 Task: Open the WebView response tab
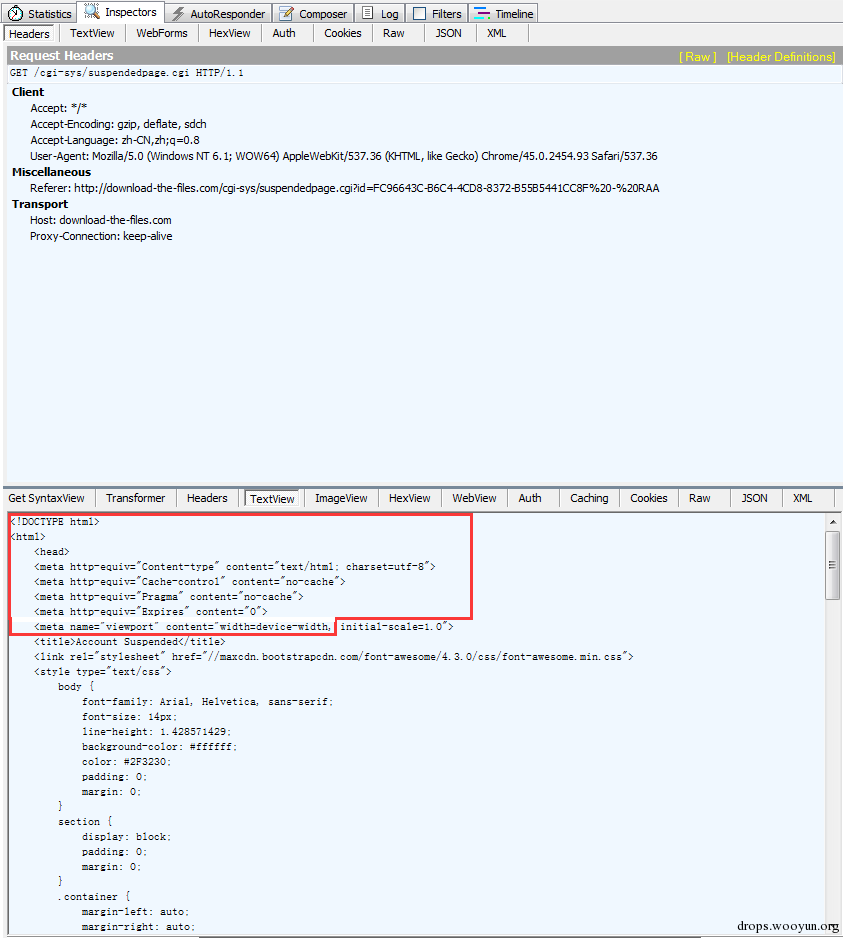coord(474,498)
